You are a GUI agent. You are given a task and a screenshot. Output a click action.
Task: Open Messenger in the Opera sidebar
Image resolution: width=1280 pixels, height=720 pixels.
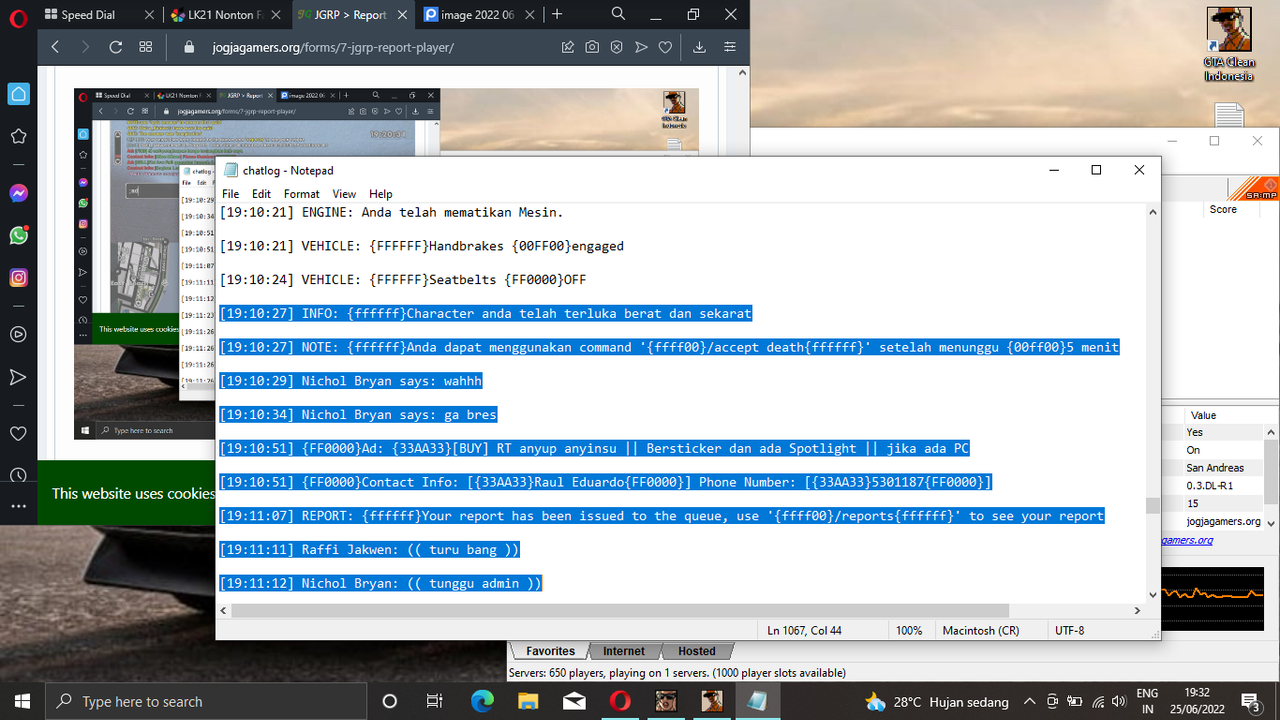tap(18, 193)
